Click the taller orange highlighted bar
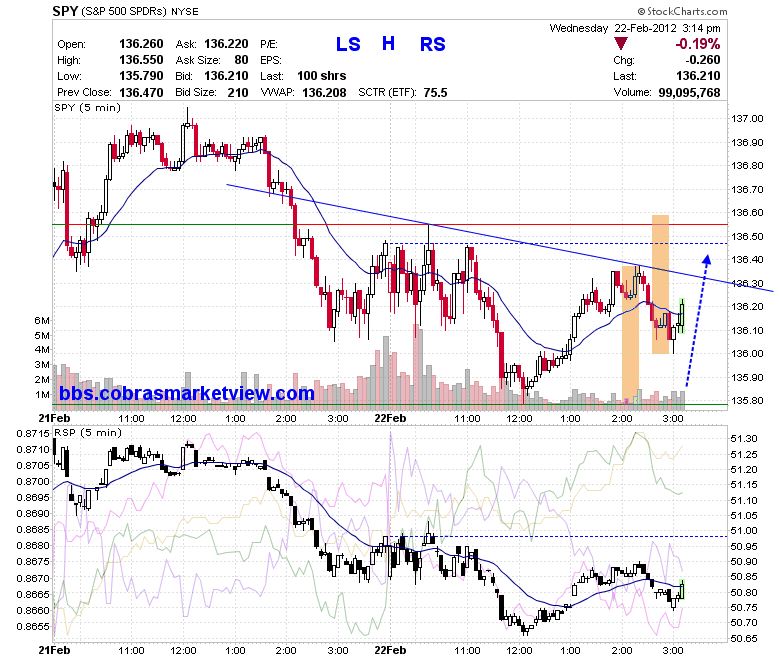 coord(661,284)
